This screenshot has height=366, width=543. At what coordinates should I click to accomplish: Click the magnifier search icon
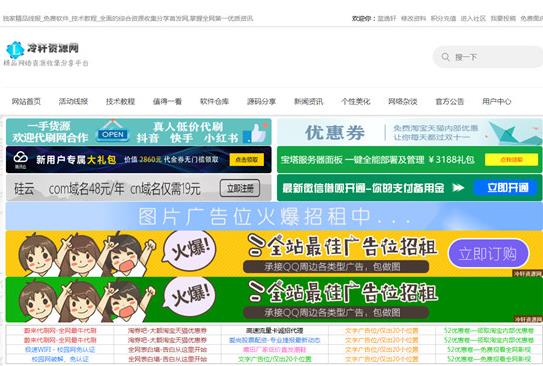[x=446, y=57]
